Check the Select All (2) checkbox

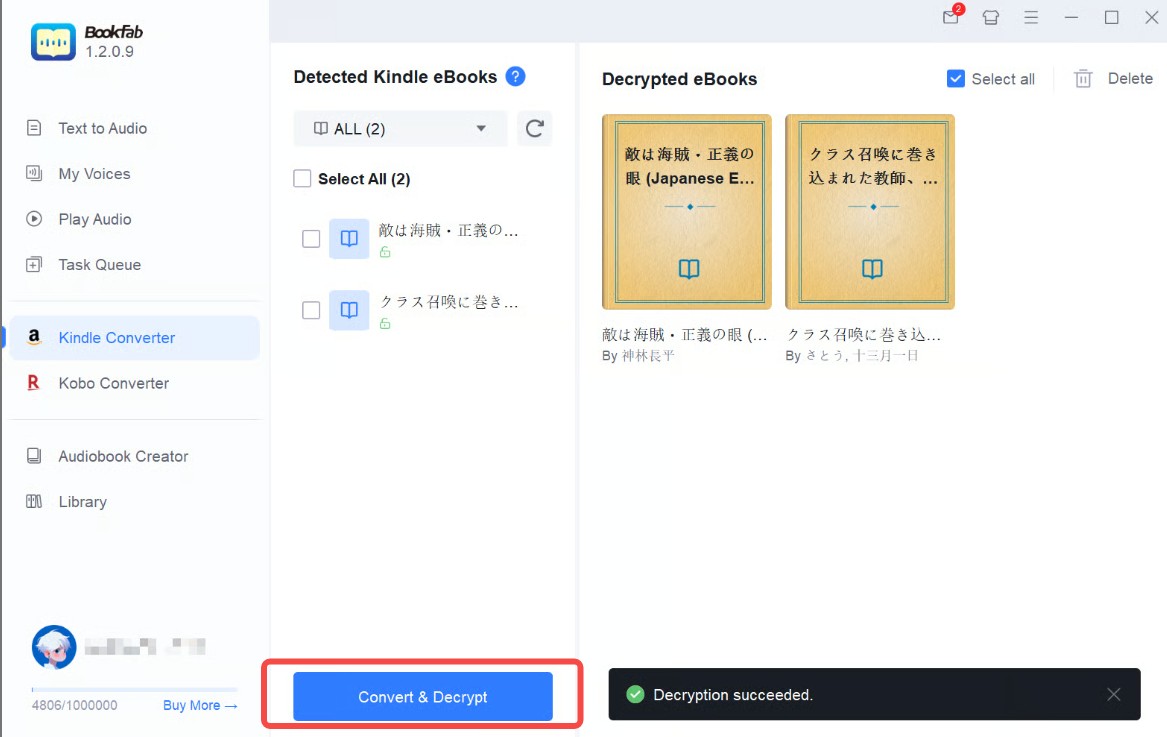(302, 178)
